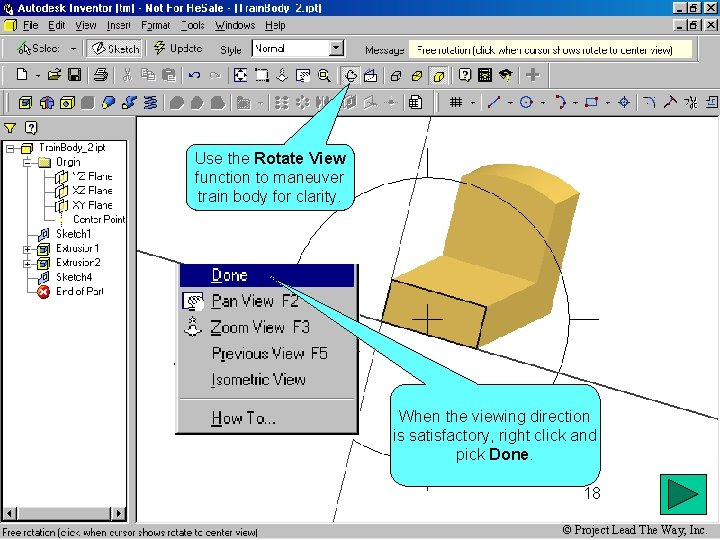Click the browser scrollbar right arrow
The image size is (720, 540).
click(118, 513)
